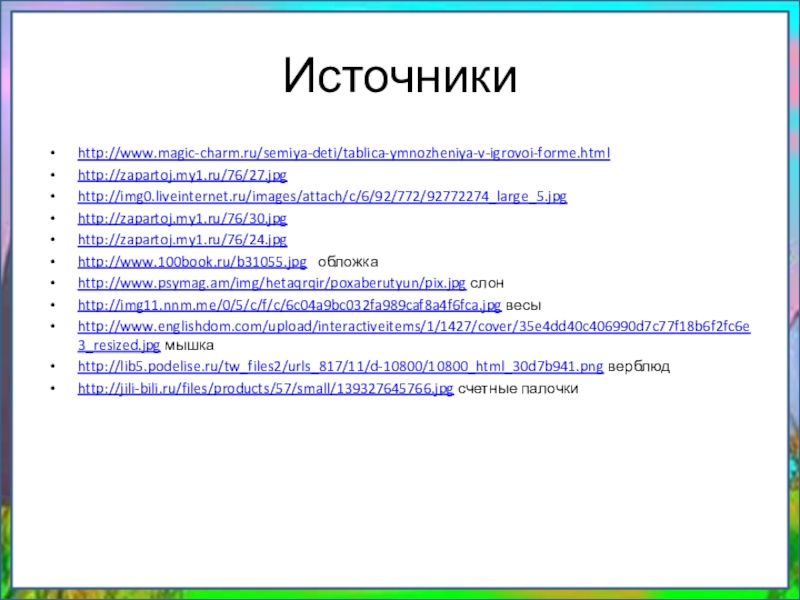Follow the img0.liveinternet.ru 92772274_large_5.jpg link
The height and width of the screenshot is (600, 800).
(x=322, y=196)
